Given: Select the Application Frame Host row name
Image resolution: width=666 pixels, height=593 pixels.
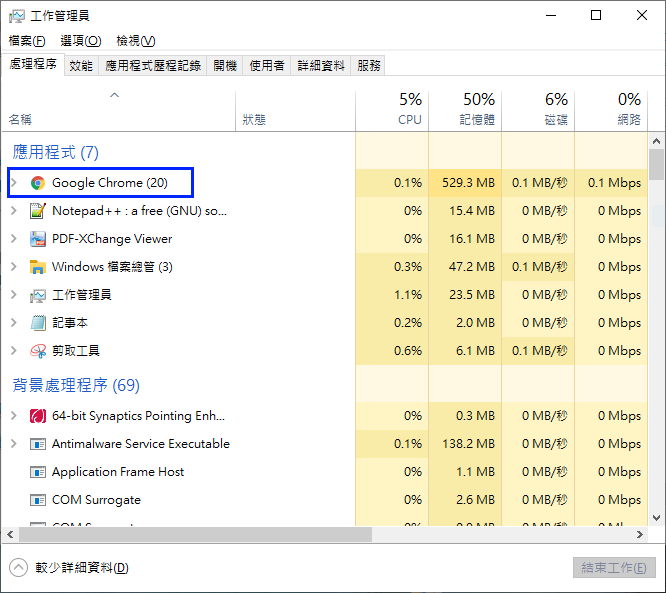Looking at the screenshot, I should pyautogui.click(x=118, y=472).
